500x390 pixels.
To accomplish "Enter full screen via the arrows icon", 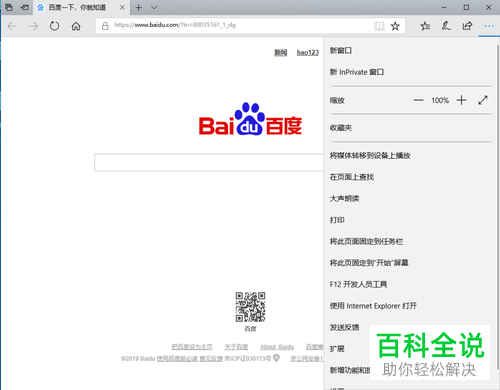I will (483, 100).
